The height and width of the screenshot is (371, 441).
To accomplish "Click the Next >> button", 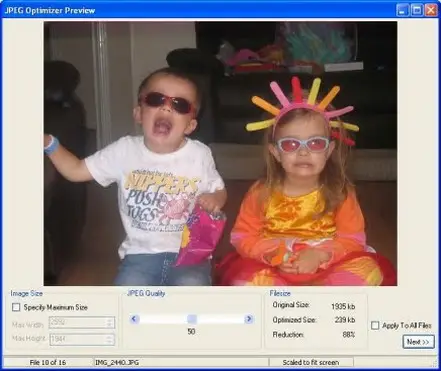I will (418, 342).
